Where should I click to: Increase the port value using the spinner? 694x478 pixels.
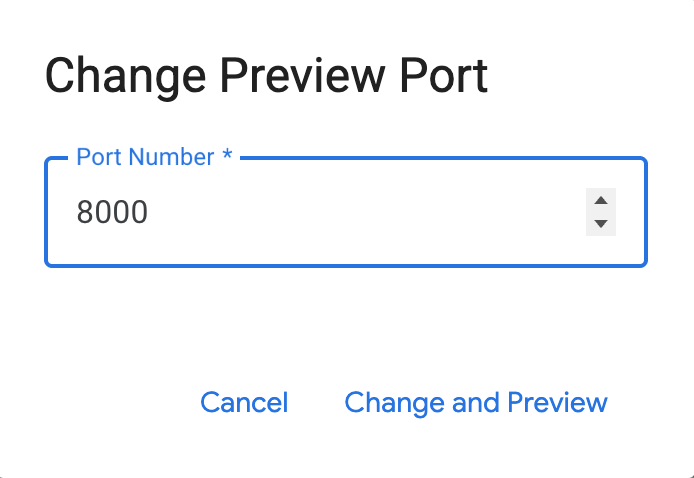click(x=600, y=200)
